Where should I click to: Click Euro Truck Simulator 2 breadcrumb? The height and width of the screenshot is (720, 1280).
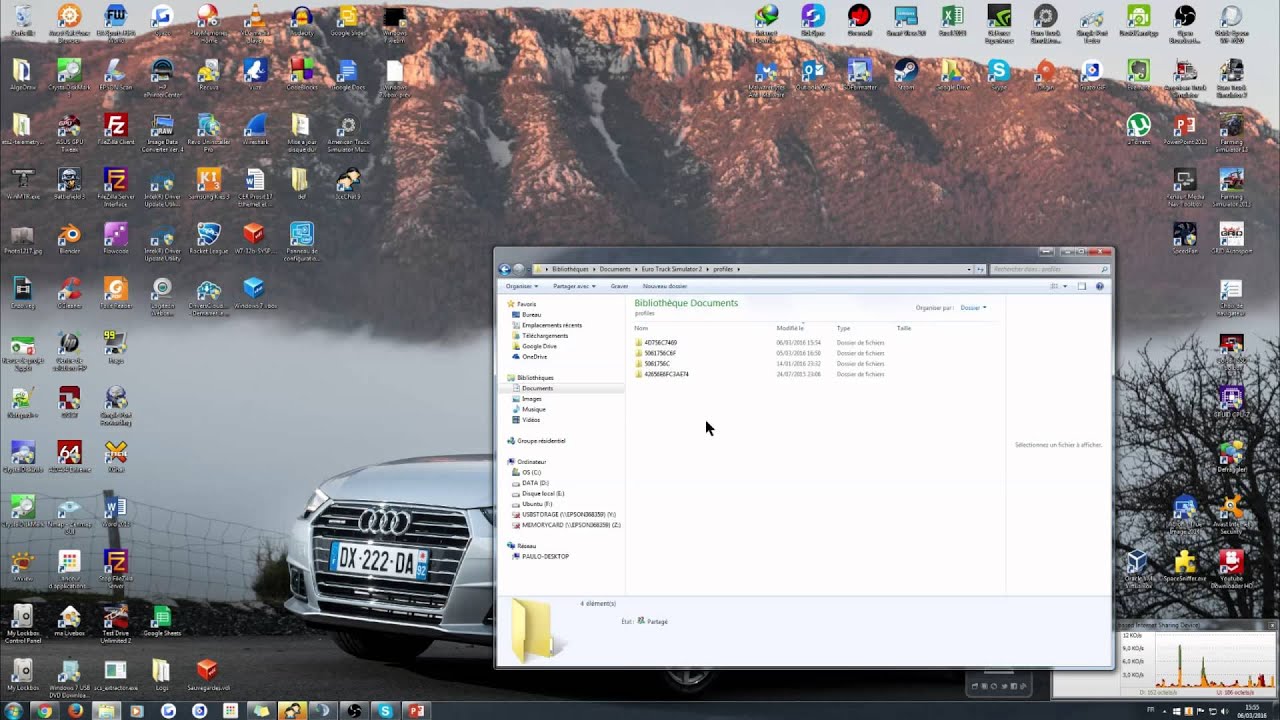tap(672, 269)
